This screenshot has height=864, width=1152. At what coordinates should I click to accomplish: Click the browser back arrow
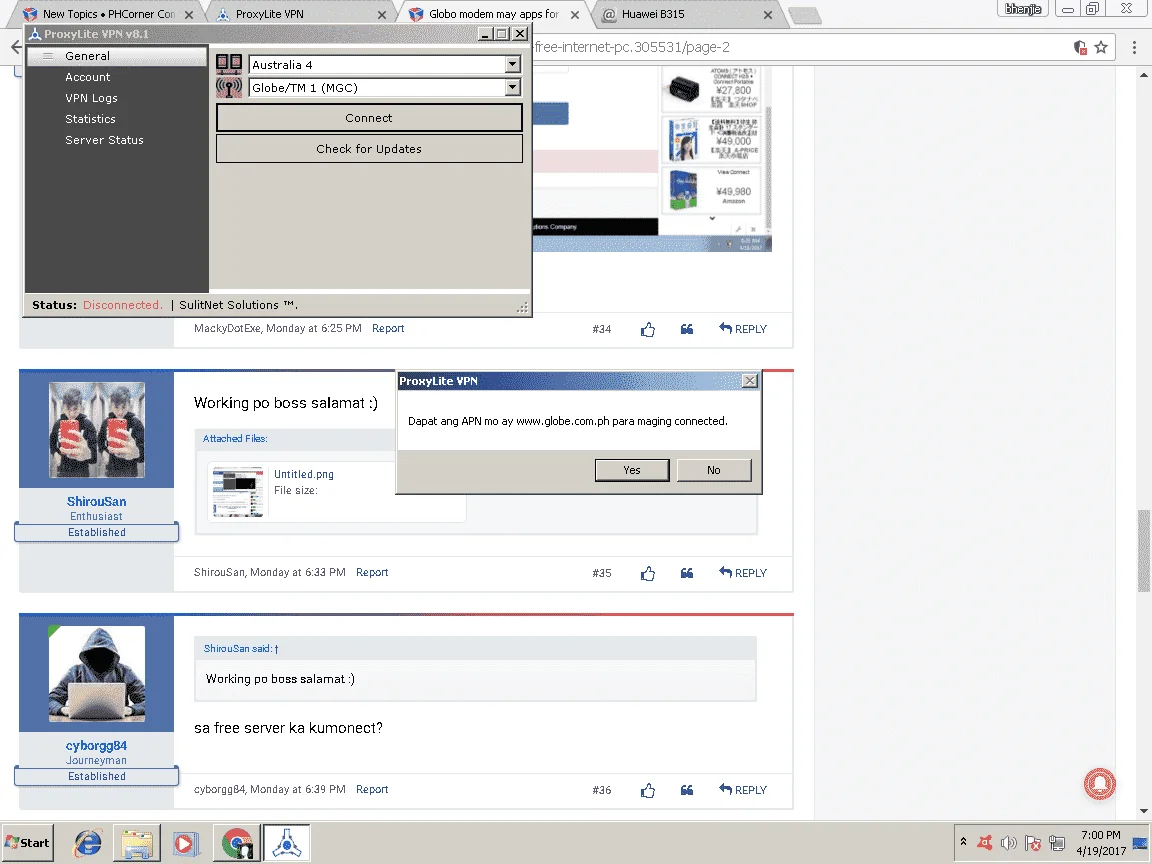16,47
